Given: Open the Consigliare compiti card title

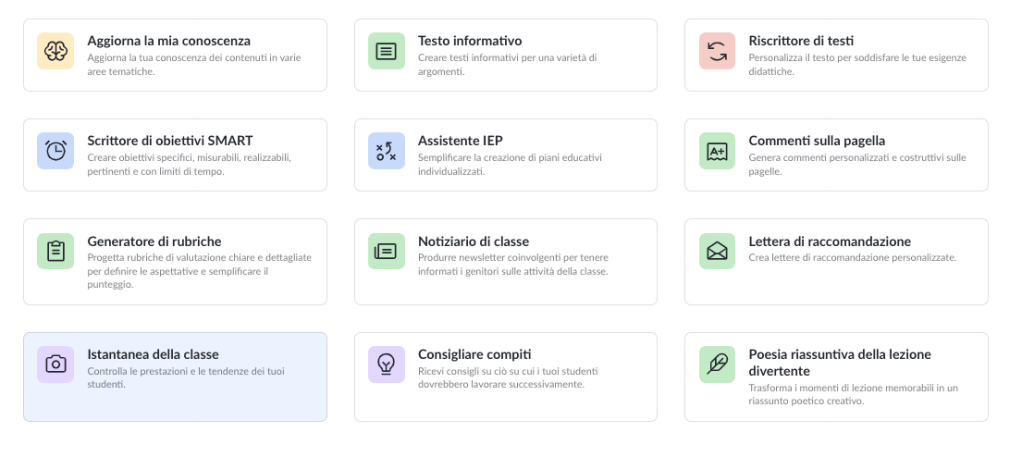Looking at the screenshot, I should (x=475, y=354).
